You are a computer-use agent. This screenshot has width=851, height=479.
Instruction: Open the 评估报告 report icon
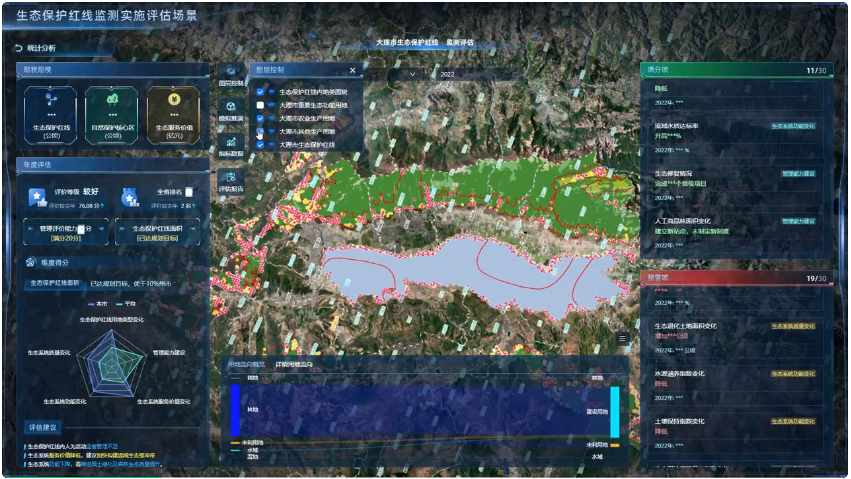pos(229,182)
